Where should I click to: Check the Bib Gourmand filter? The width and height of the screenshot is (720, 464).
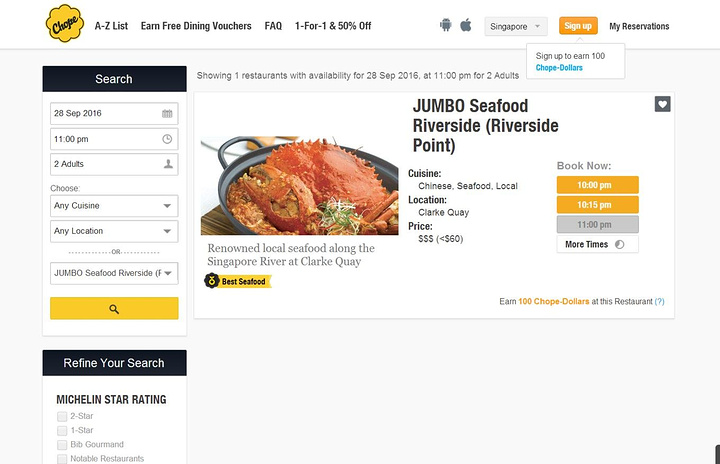tap(62, 445)
